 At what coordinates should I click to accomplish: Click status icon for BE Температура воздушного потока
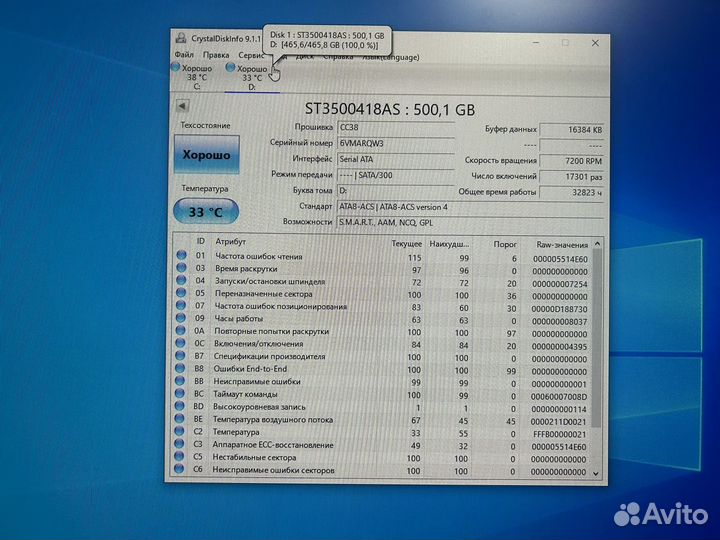click(180, 419)
